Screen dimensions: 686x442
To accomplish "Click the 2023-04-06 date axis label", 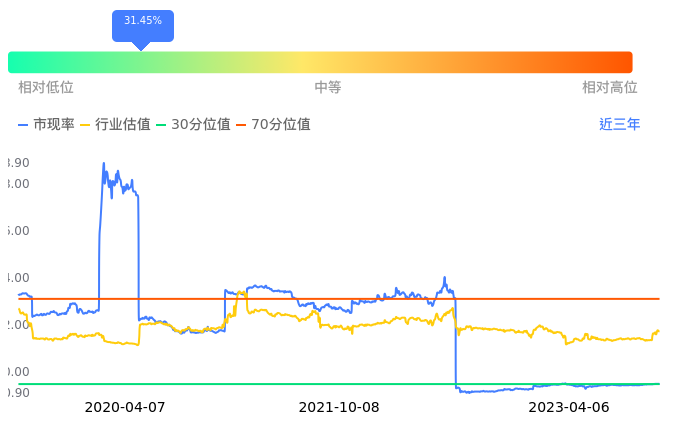I will (568, 408).
